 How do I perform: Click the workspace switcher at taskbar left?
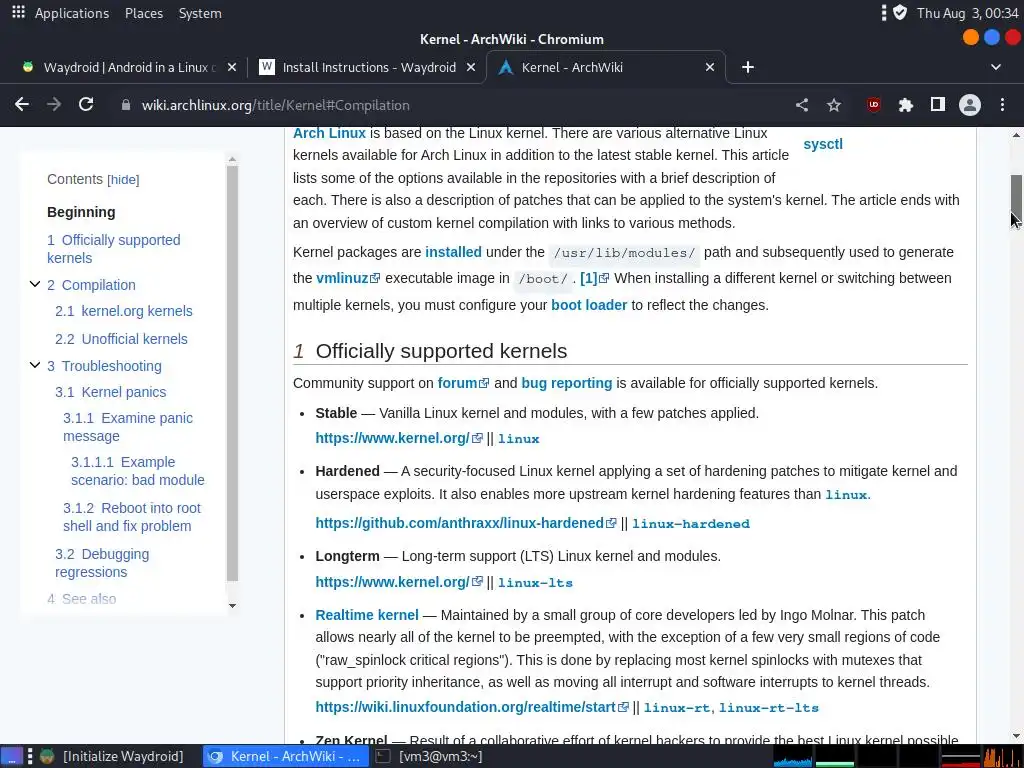[12, 756]
